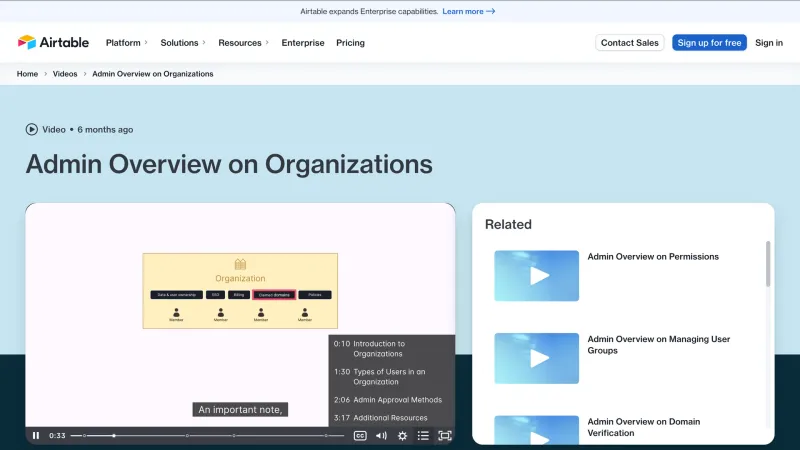
Task: Expand the Platform menu
Action: point(127,43)
